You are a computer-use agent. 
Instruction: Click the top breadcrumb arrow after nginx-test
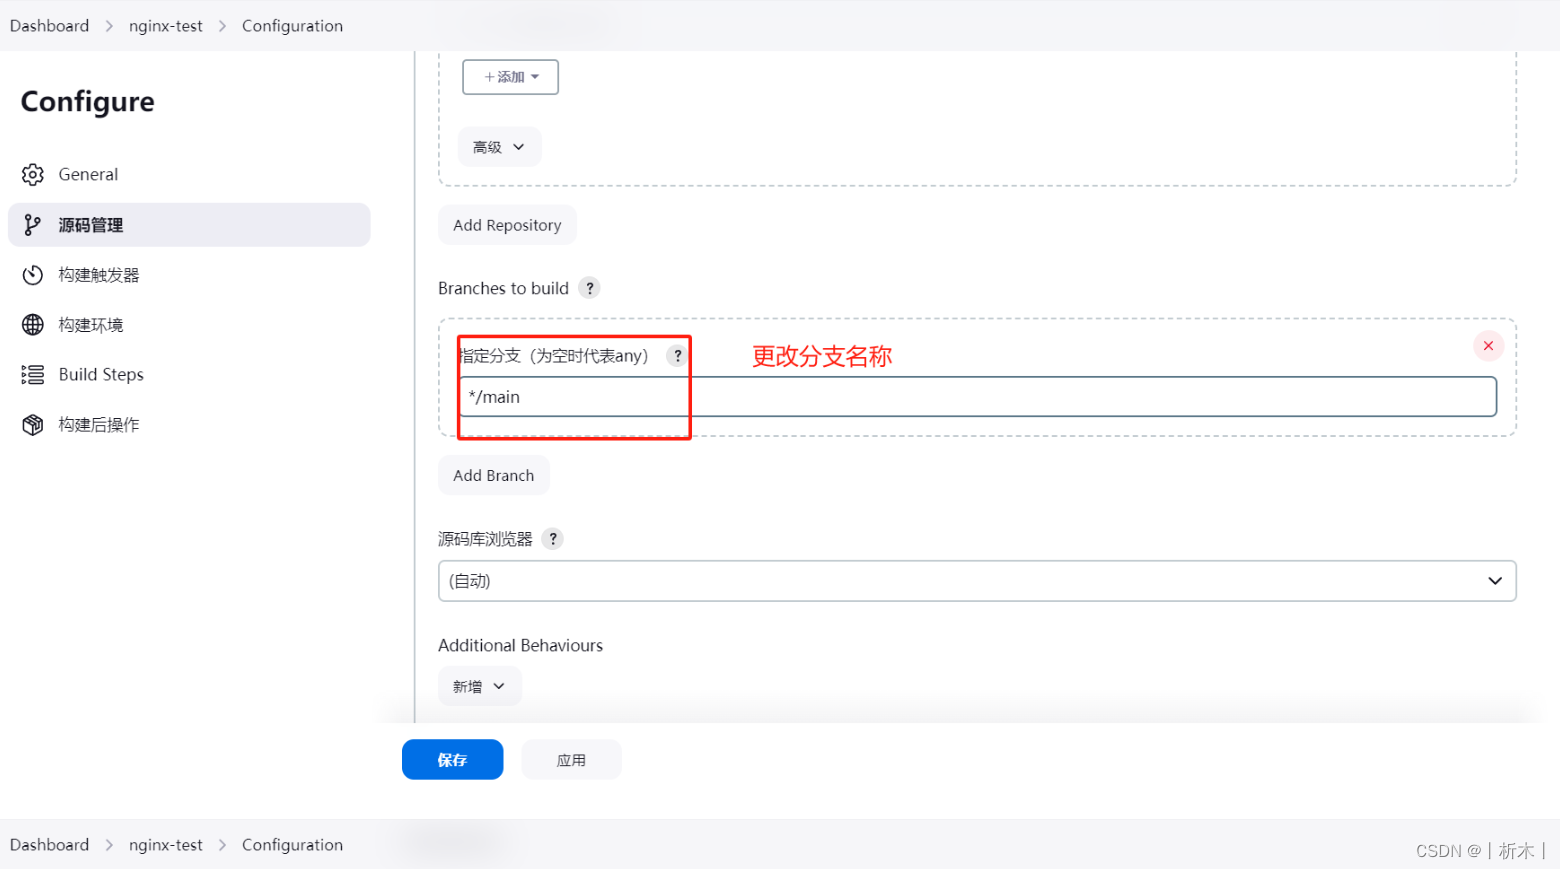(222, 26)
